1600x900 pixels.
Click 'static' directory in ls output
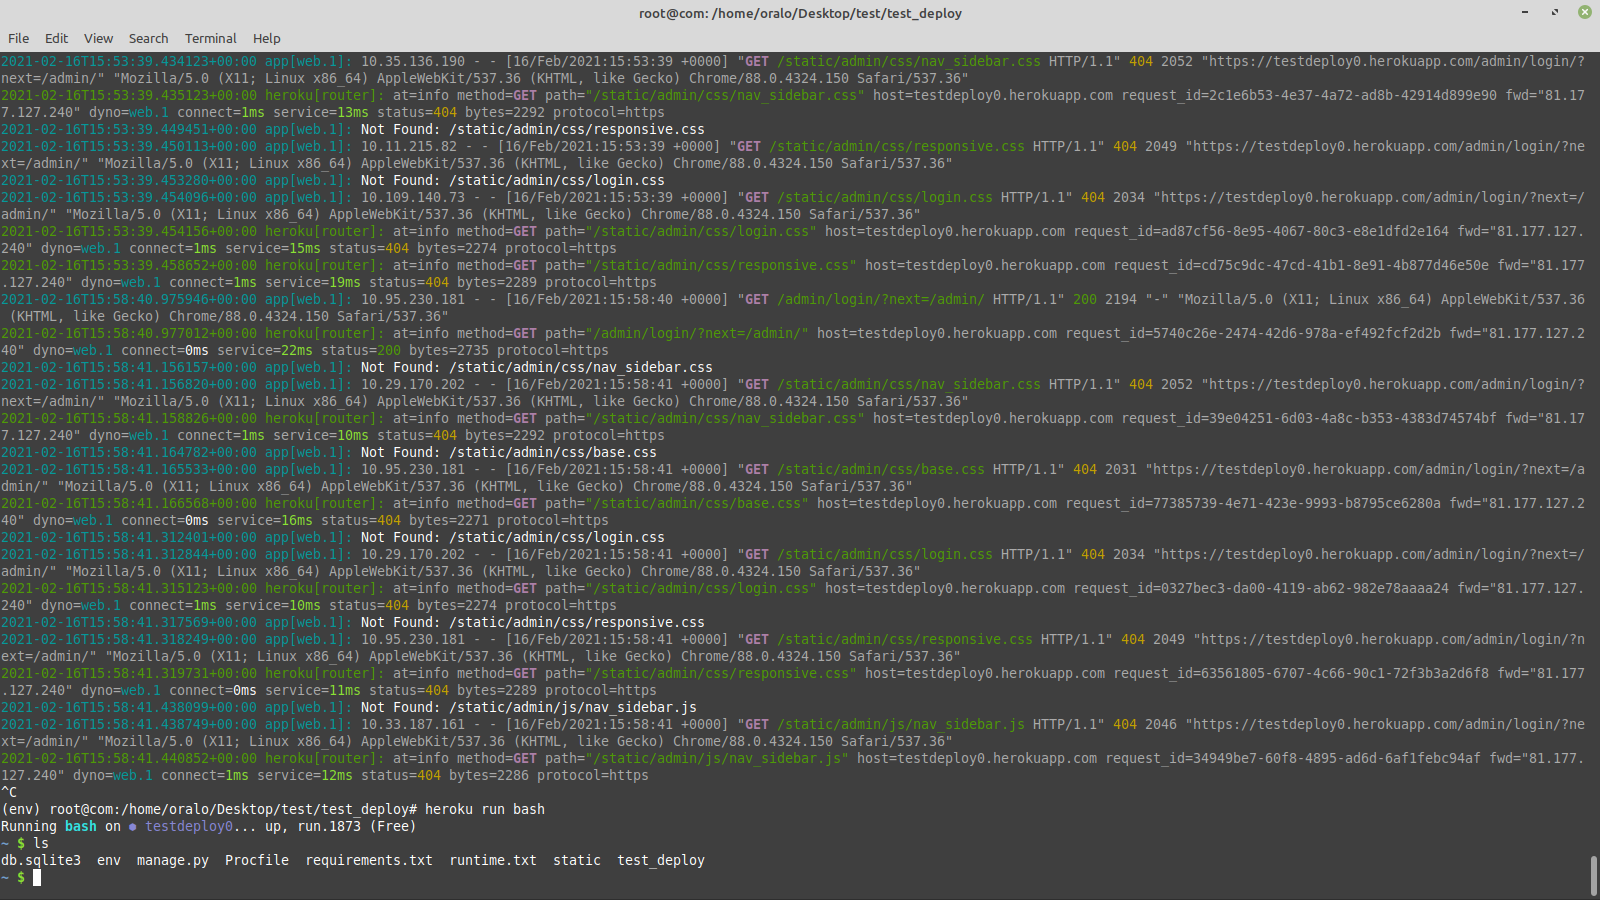point(577,860)
